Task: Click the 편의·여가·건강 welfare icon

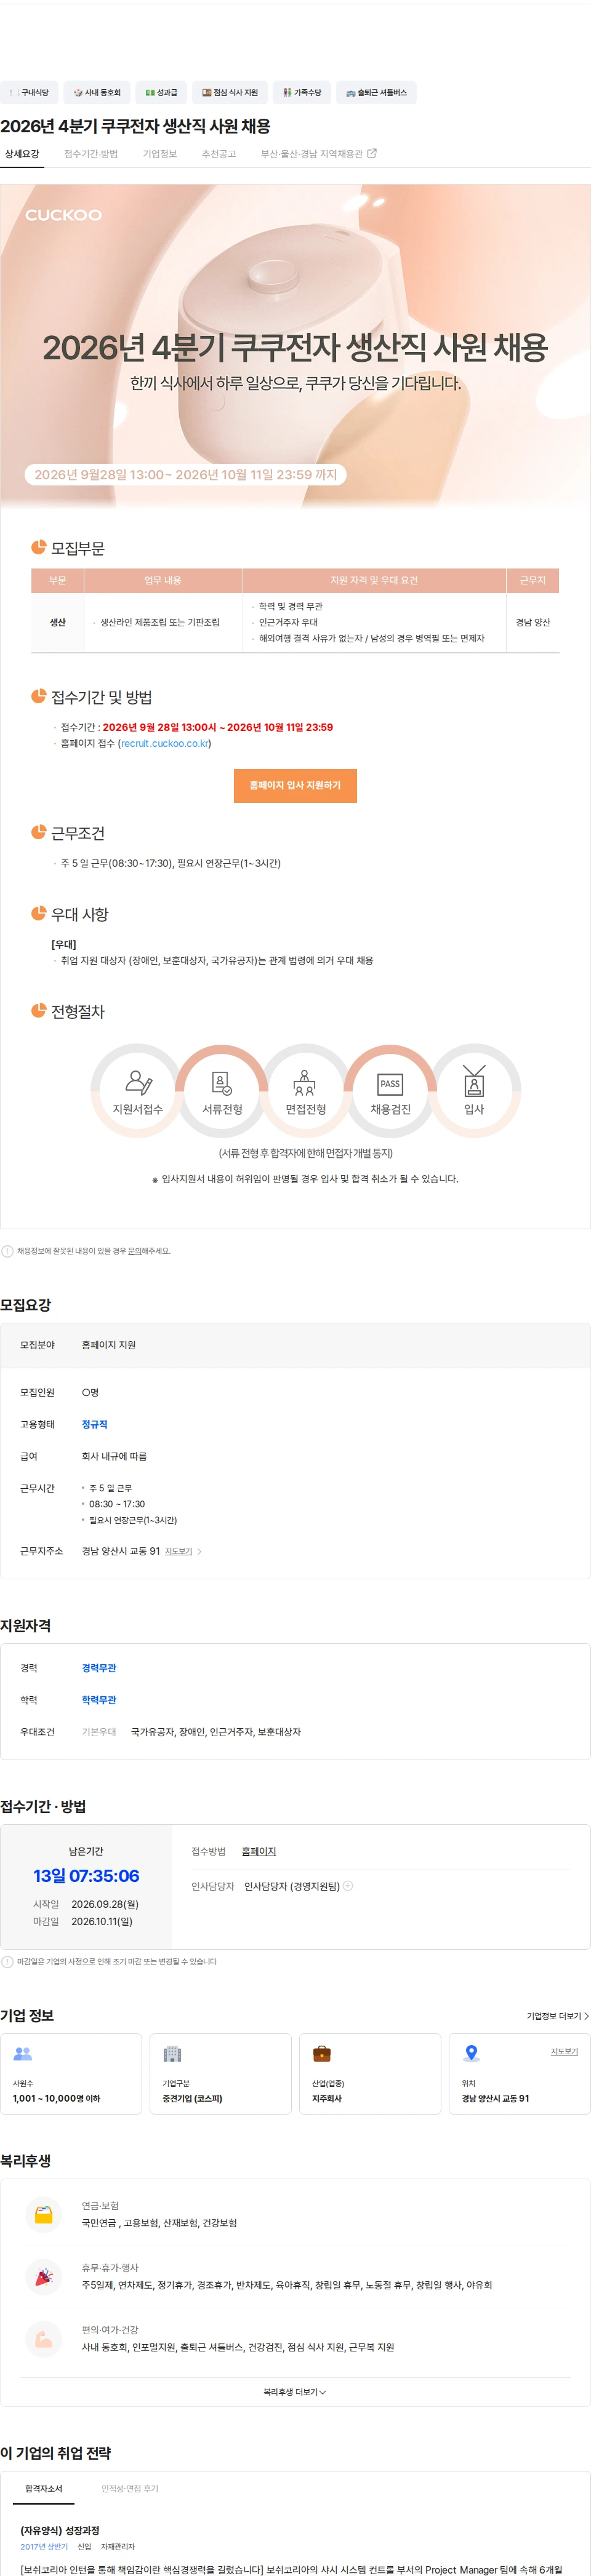Action: 44,2338
